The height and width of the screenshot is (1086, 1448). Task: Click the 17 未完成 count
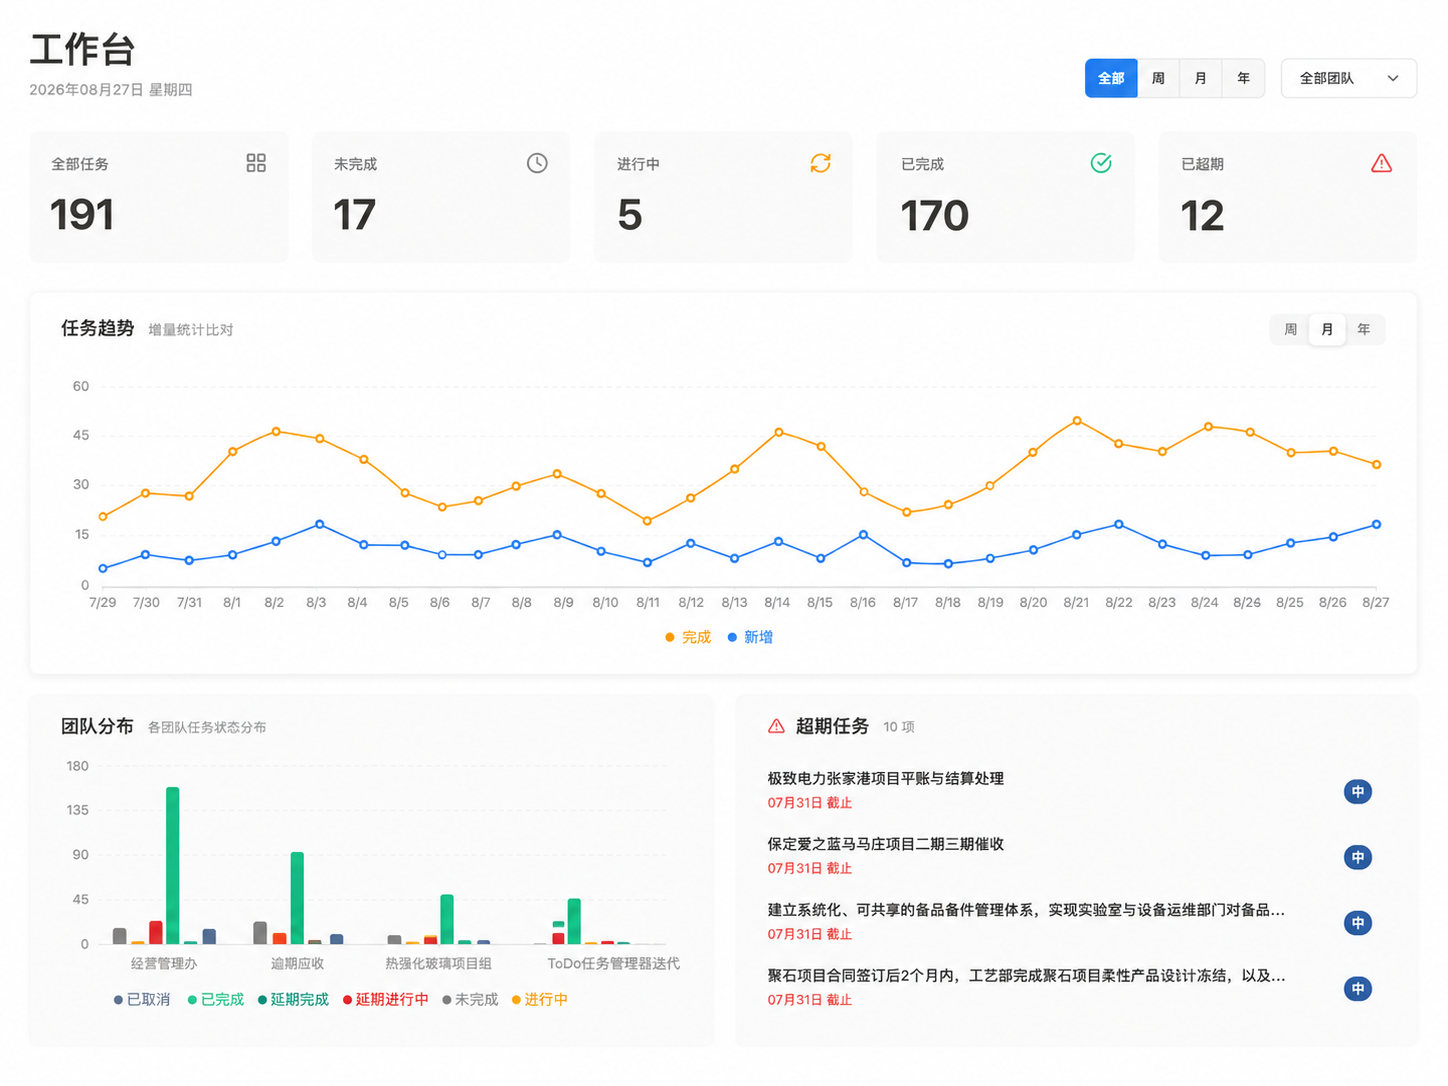pyautogui.click(x=354, y=215)
